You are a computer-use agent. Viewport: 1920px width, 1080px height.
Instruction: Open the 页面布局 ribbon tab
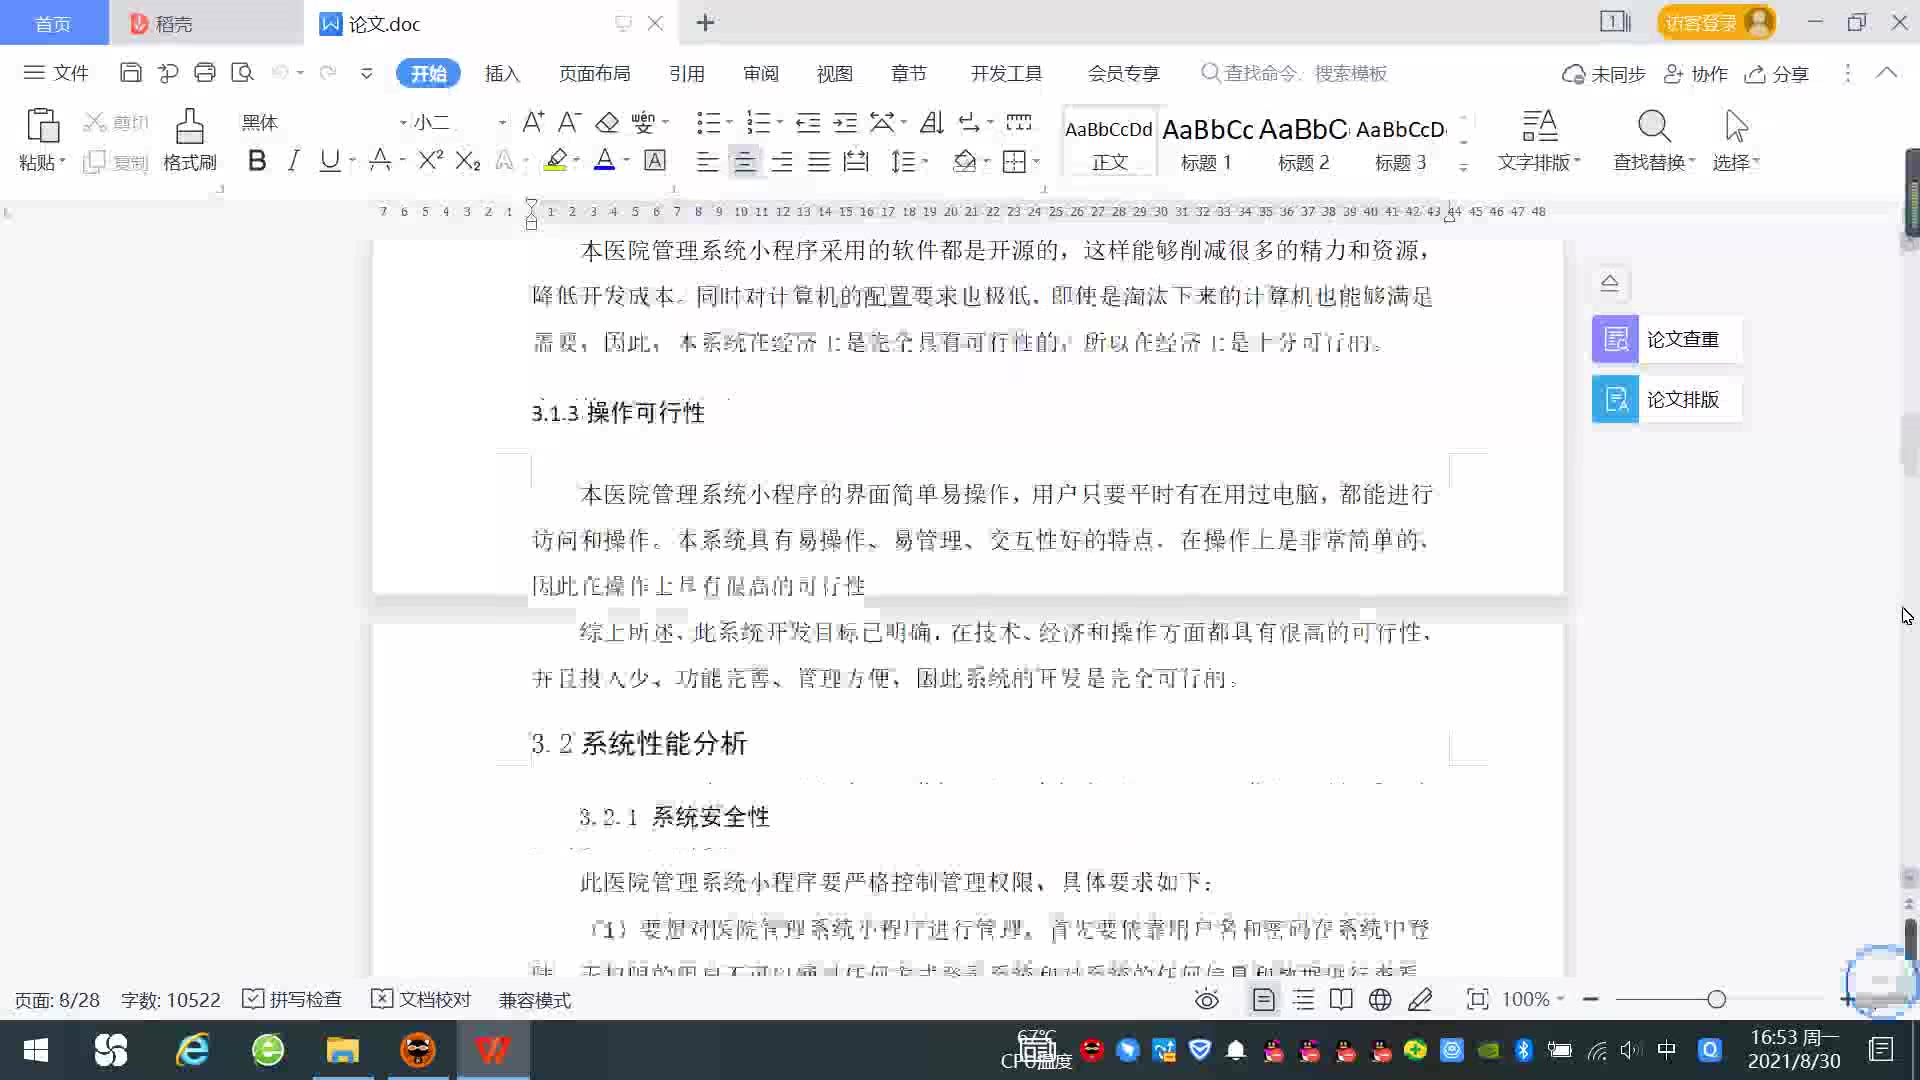tap(594, 73)
